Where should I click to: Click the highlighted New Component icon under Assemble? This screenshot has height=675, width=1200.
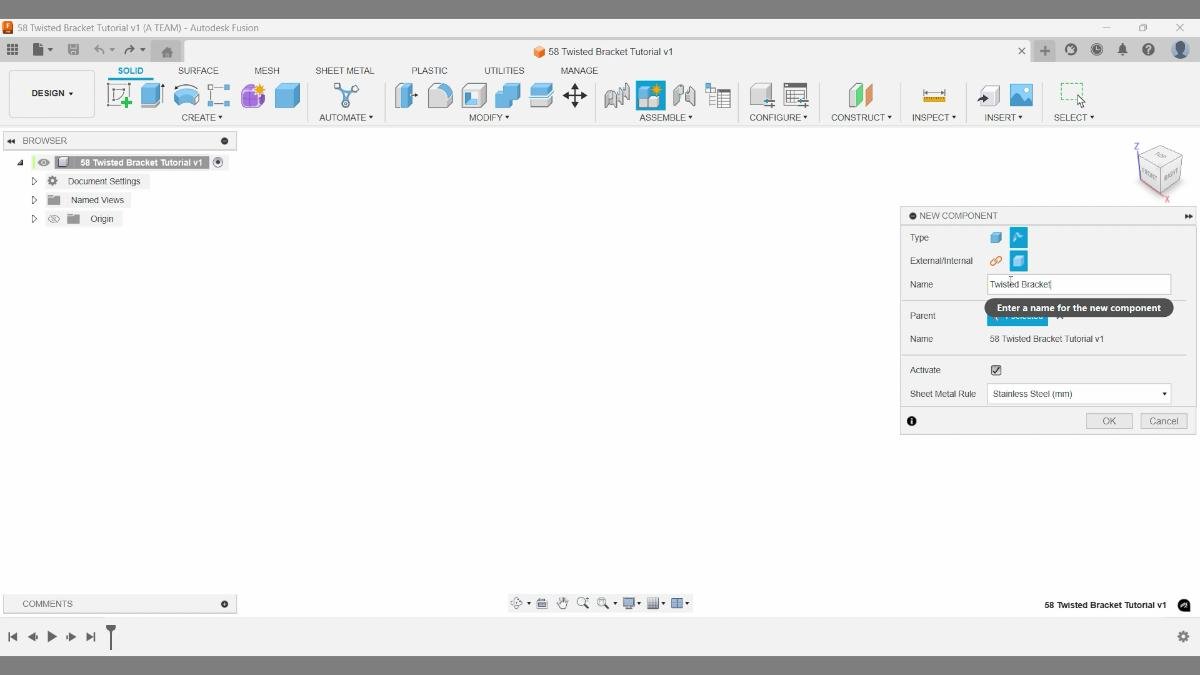[x=651, y=95]
